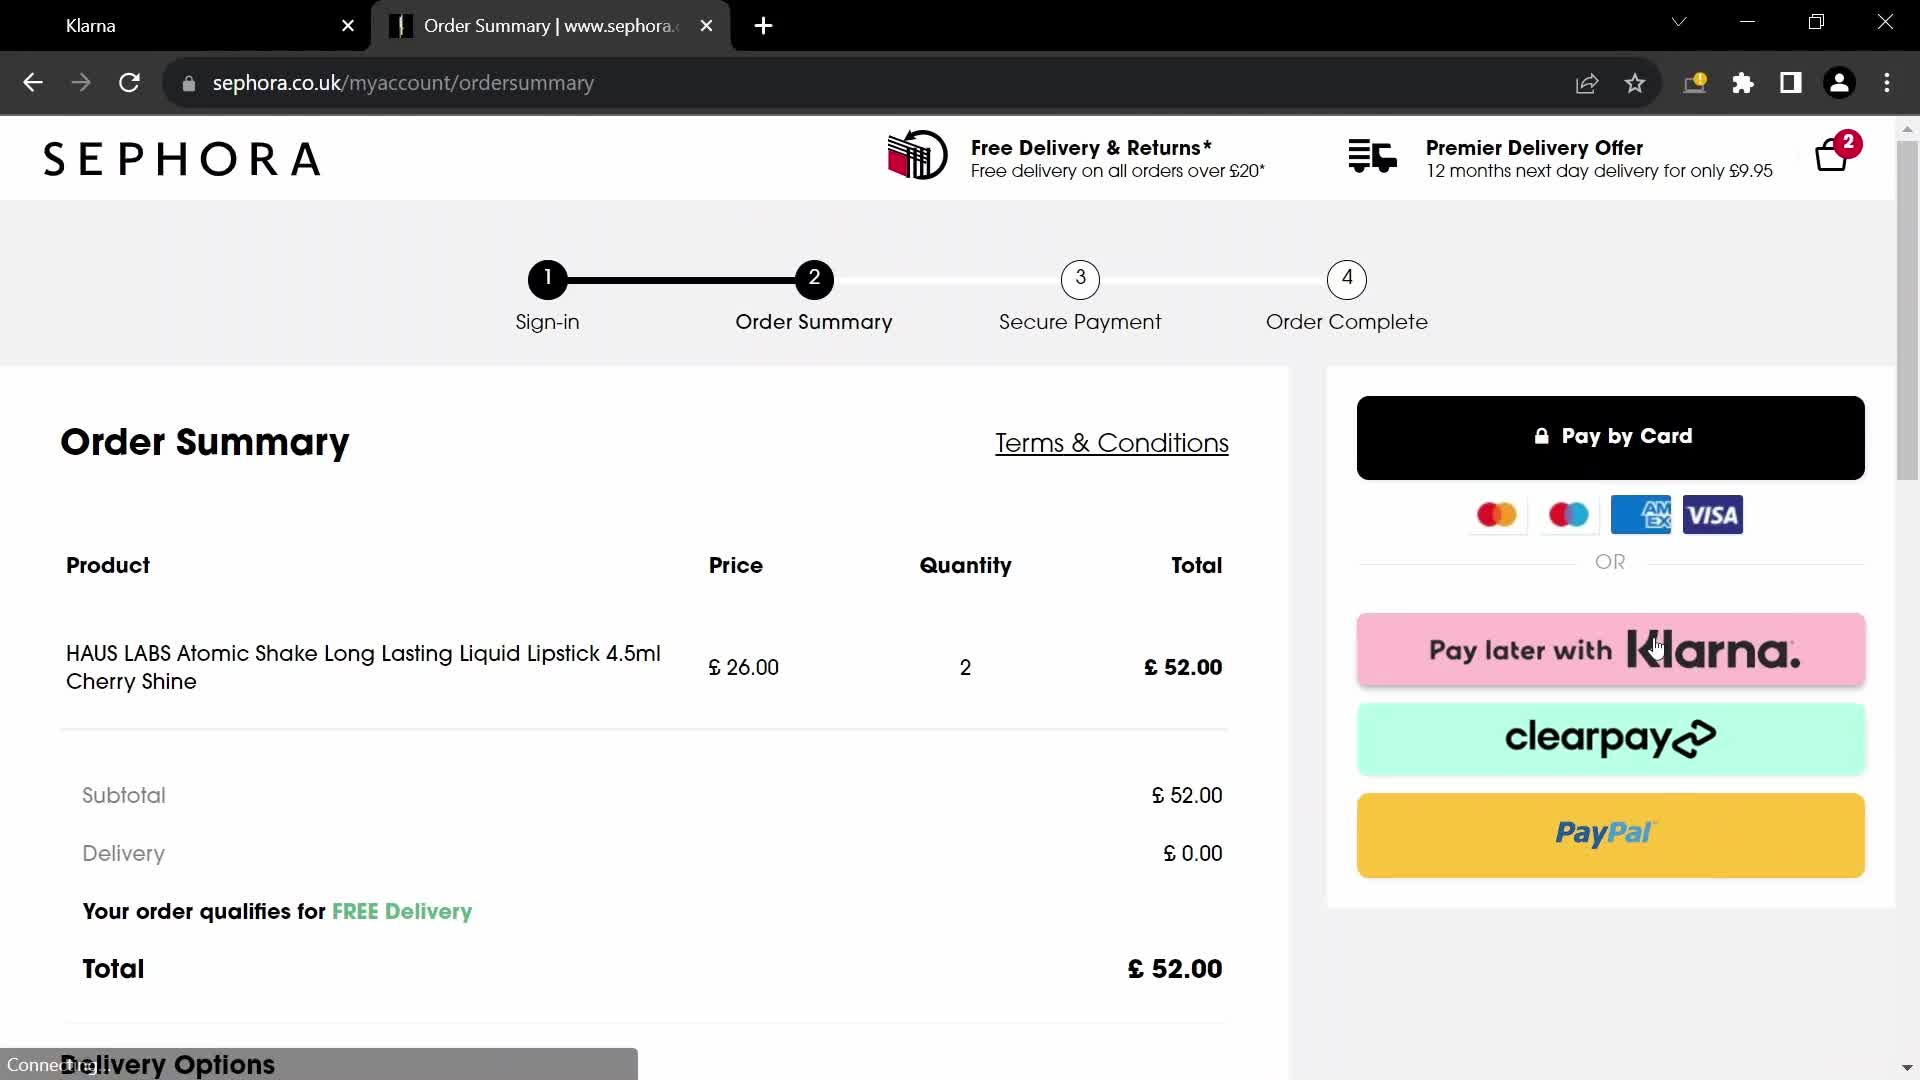Reload the Sephora page
This screenshot has height=1080, width=1920.
(129, 83)
